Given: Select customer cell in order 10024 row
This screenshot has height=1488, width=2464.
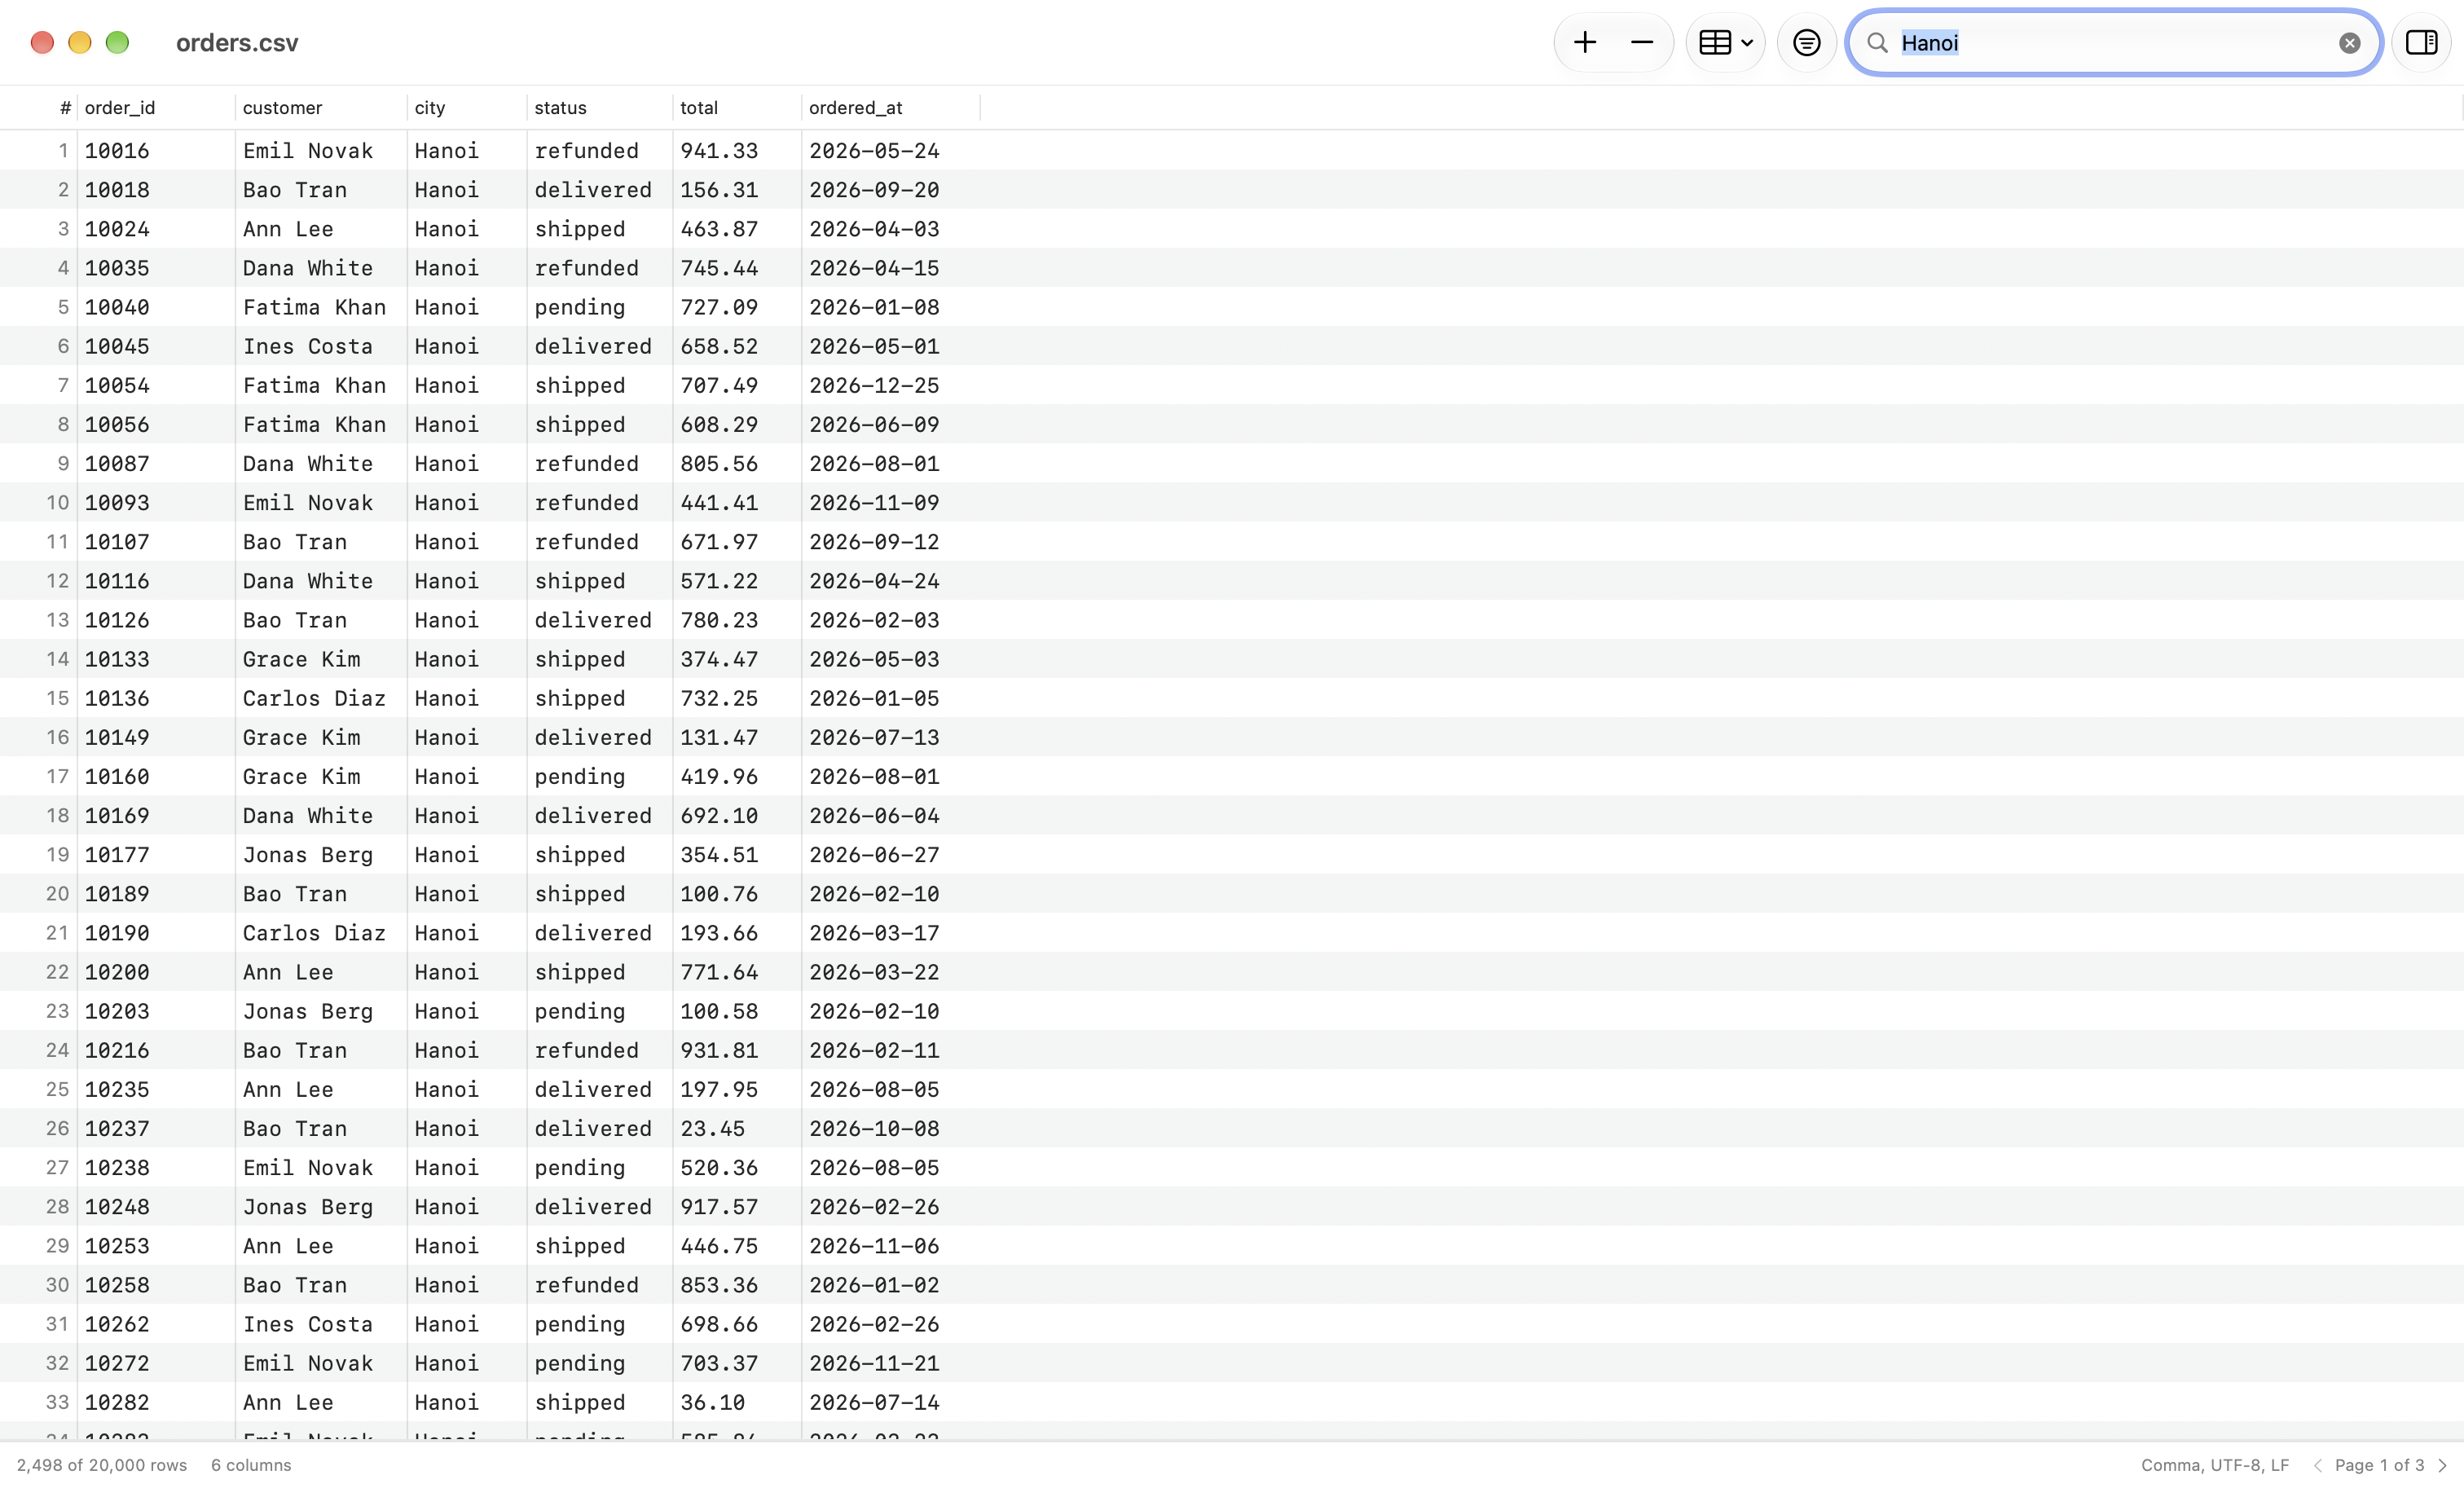Looking at the screenshot, I should (321, 228).
